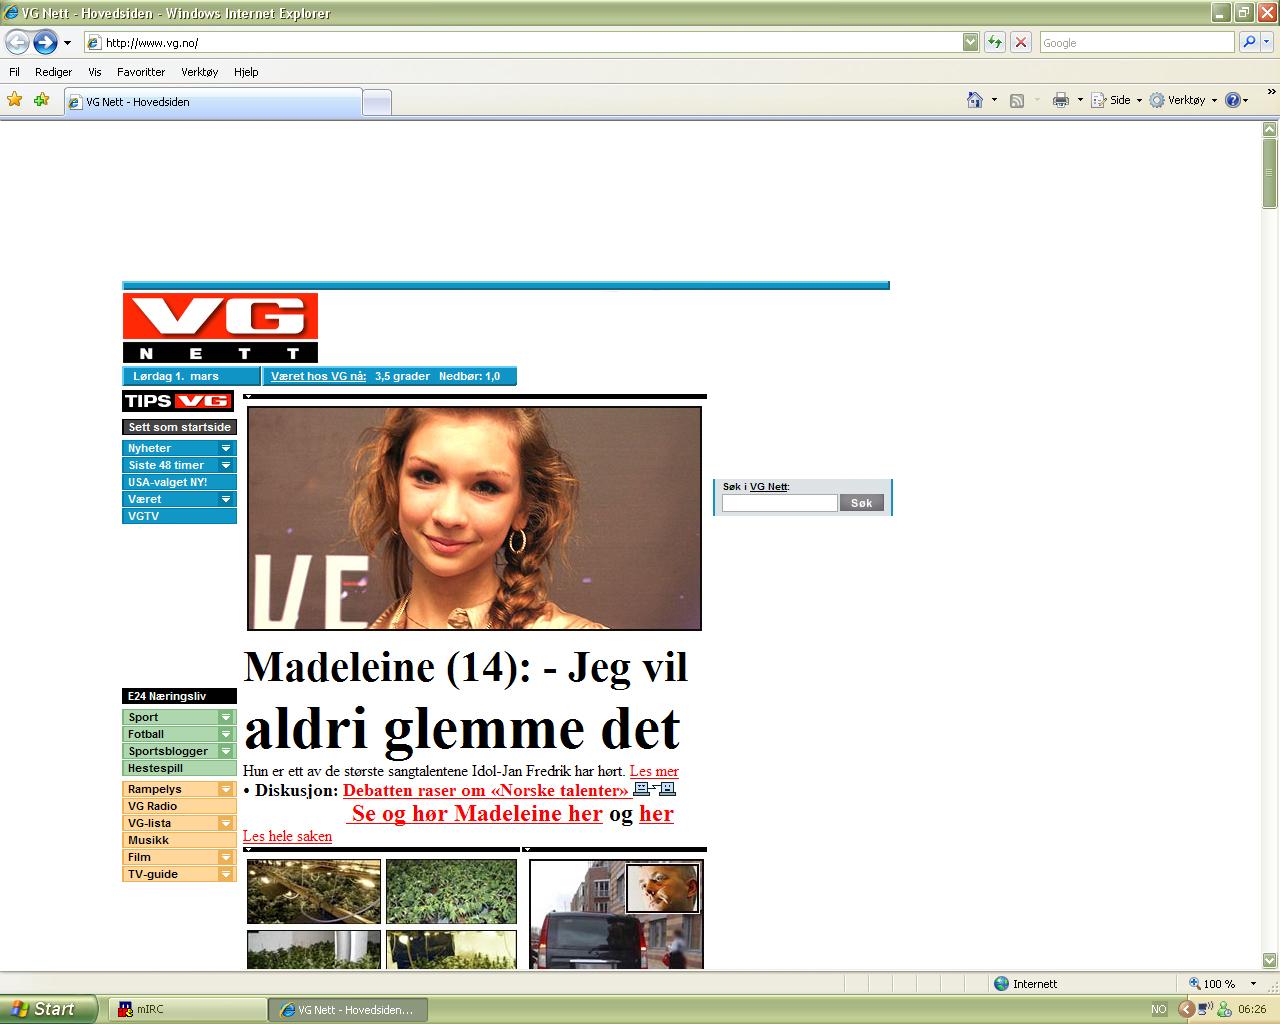This screenshot has height=1024, width=1280.
Task: Select the VG Nett - Hovedsiden tab
Action: tap(212, 102)
